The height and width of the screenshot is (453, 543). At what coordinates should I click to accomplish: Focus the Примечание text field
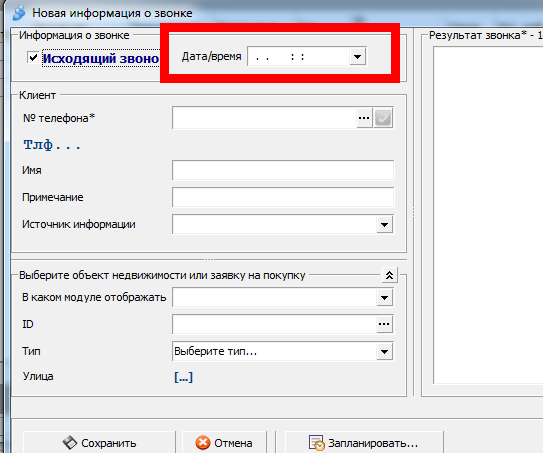pyautogui.click(x=283, y=197)
